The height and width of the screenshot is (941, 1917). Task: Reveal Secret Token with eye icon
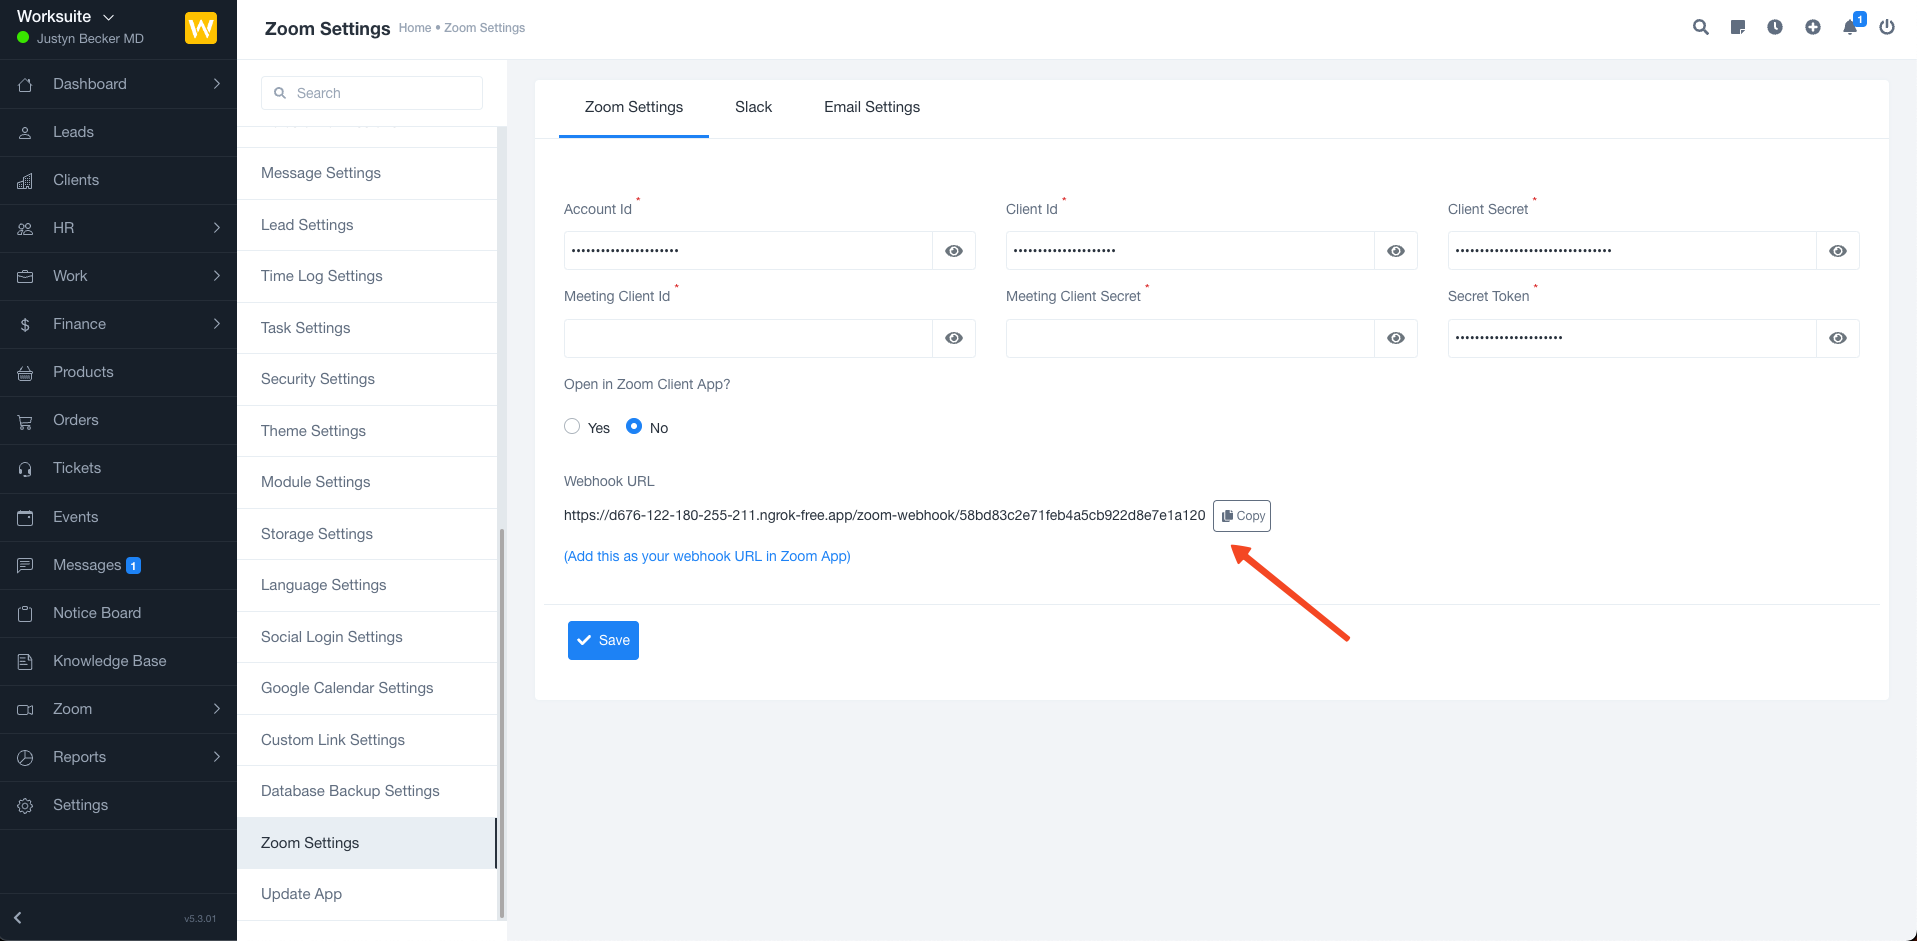(1838, 338)
